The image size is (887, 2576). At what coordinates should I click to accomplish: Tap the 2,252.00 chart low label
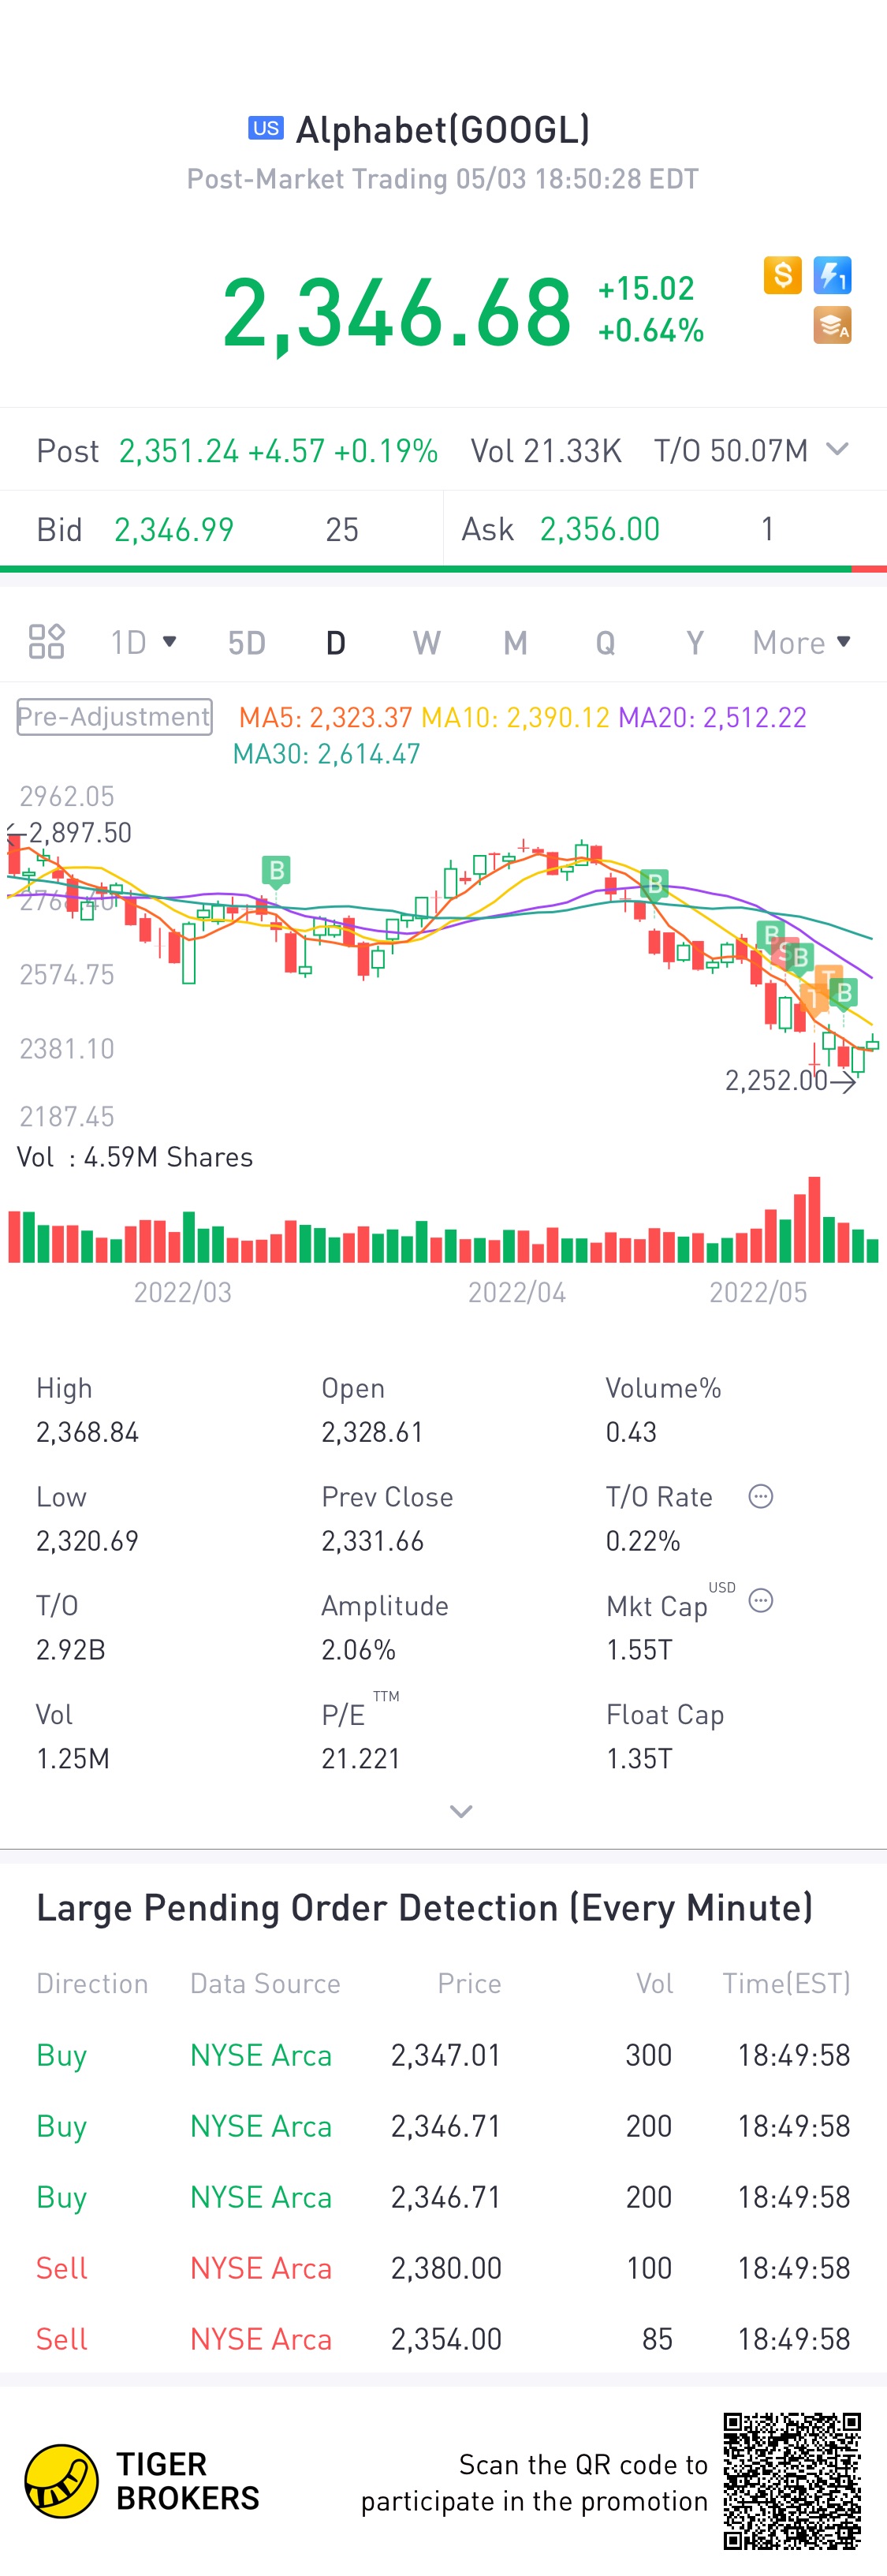776,1080
